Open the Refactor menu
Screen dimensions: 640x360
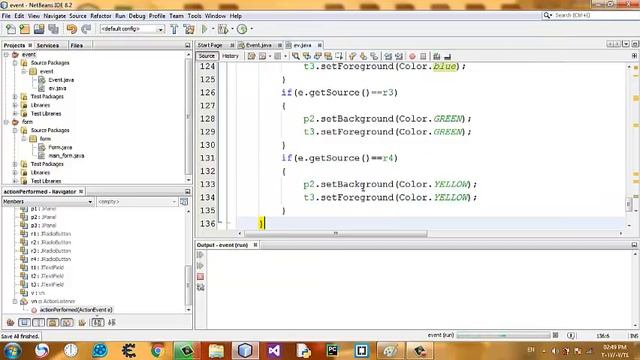tap(100, 16)
